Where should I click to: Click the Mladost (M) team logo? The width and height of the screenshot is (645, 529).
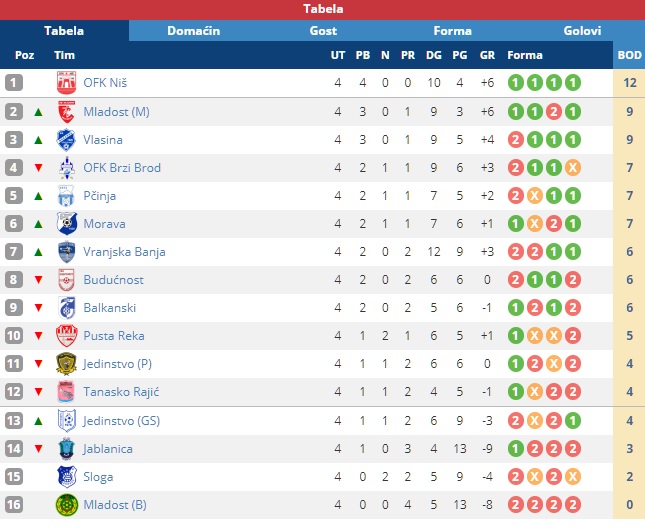pyautogui.click(x=66, y=111)
